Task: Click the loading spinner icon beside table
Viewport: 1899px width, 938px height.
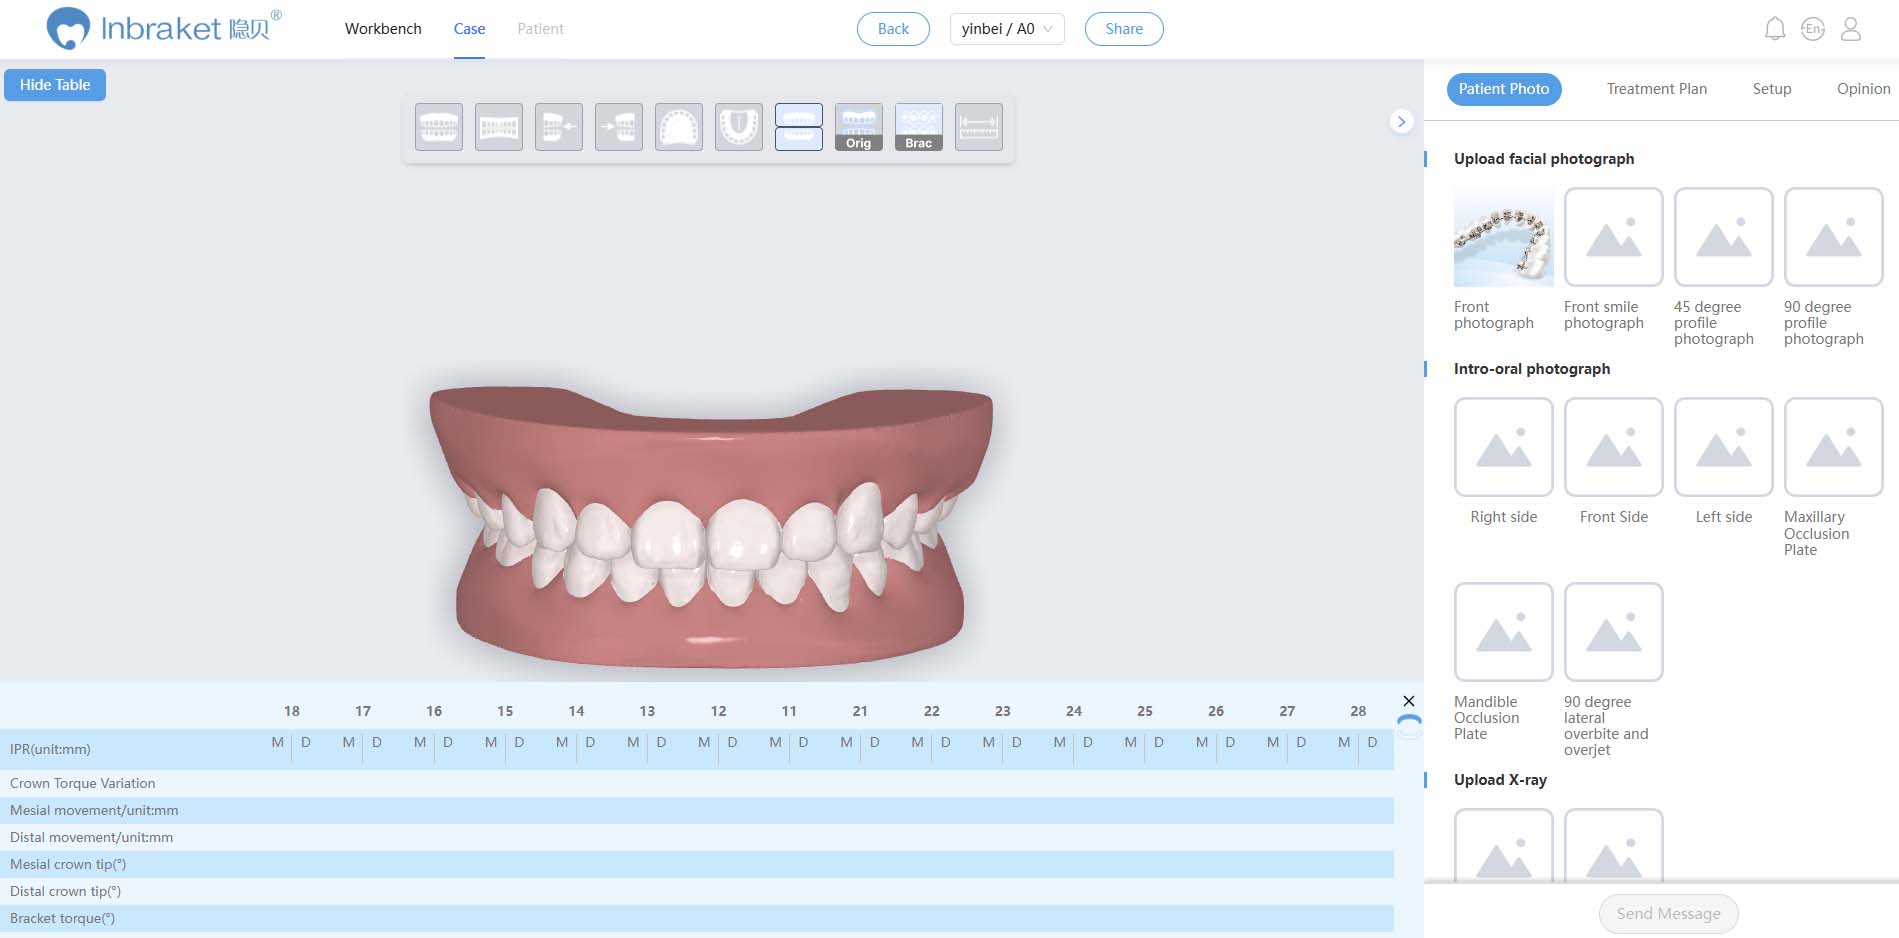Action: coord(1409,726)
